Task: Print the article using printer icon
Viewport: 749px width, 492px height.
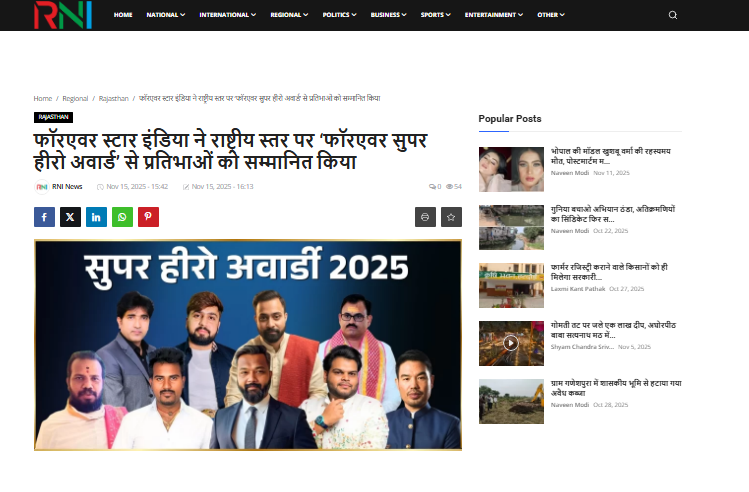Action: pos(425,217)
